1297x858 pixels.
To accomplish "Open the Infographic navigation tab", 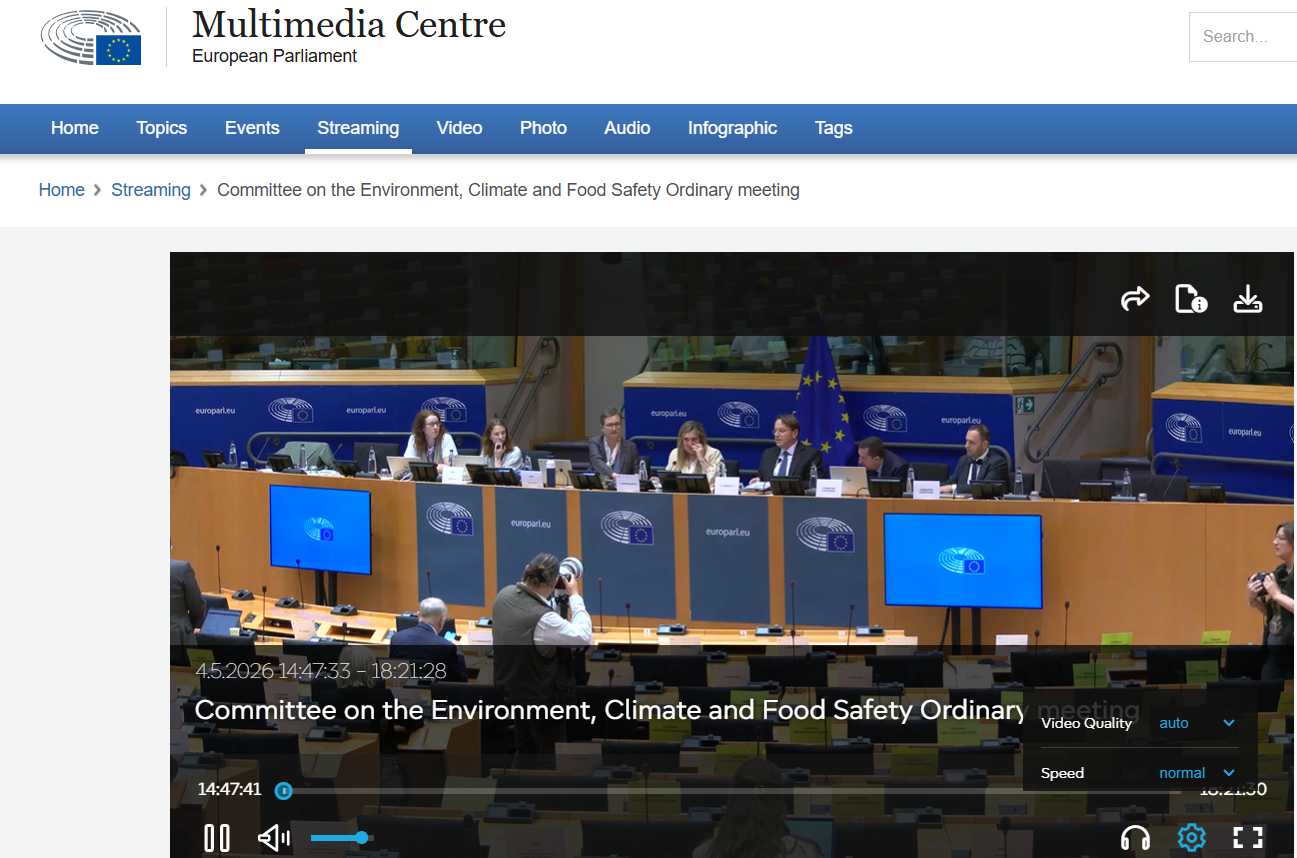I will pyautogui.click(x=732, y=128).
